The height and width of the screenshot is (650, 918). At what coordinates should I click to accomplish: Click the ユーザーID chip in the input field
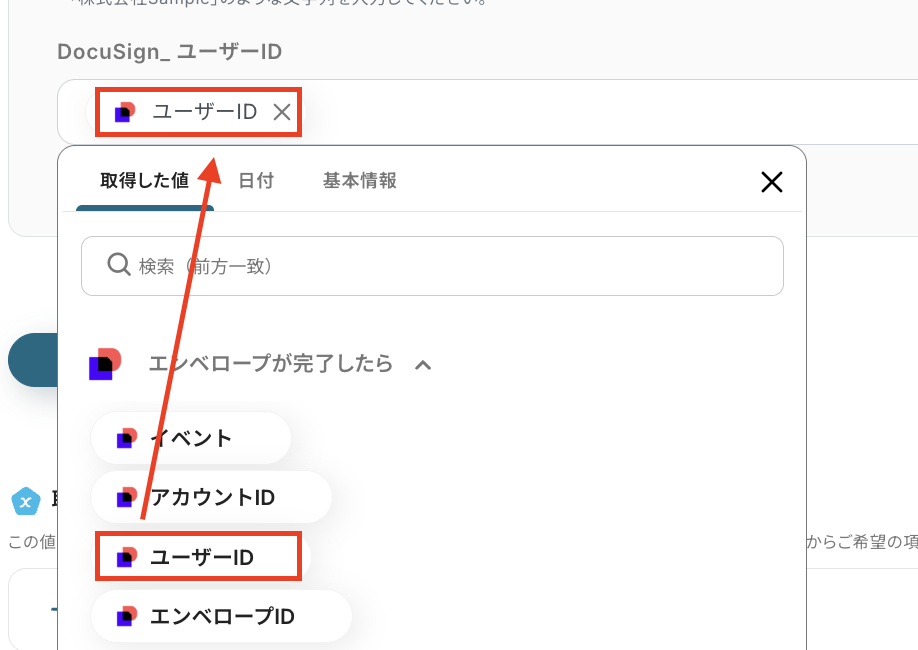click(x=196, y=112)
